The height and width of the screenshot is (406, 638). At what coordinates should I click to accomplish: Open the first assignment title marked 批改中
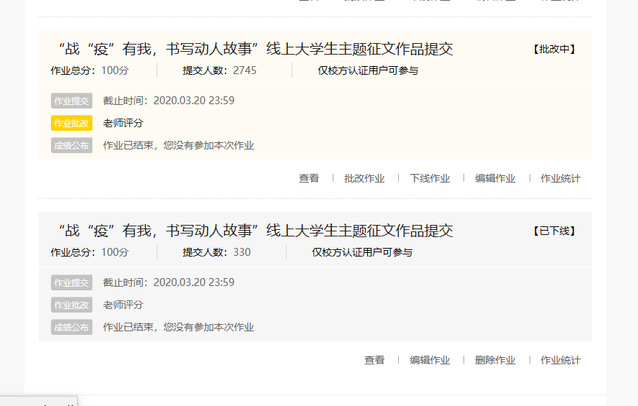point(255,49)
